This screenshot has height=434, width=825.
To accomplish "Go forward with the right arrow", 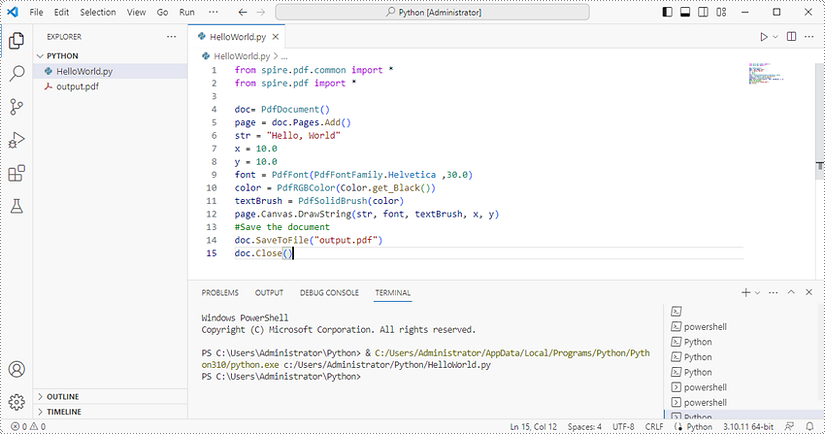I will 260,12.
